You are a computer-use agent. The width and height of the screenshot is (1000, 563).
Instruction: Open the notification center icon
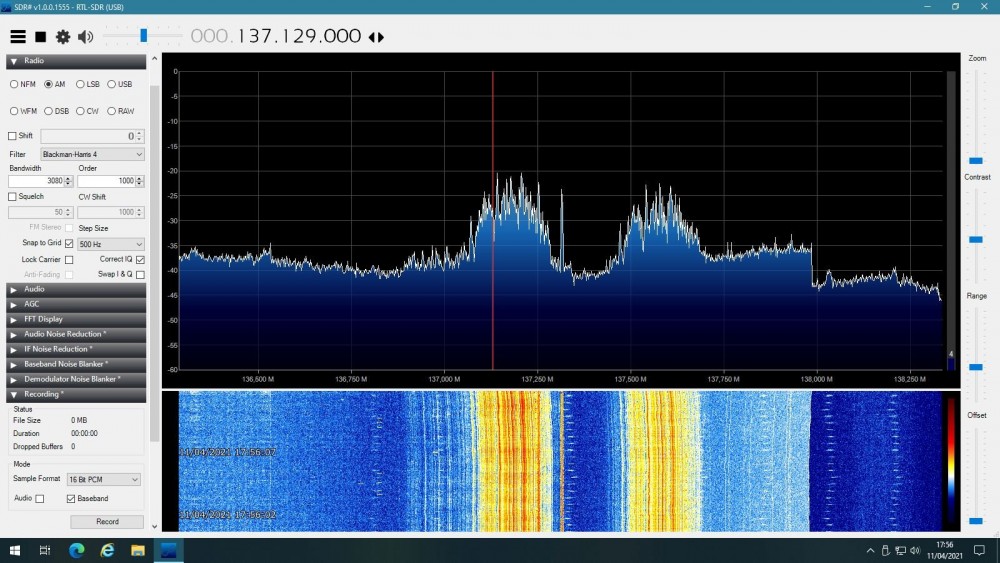pos(980,550)
